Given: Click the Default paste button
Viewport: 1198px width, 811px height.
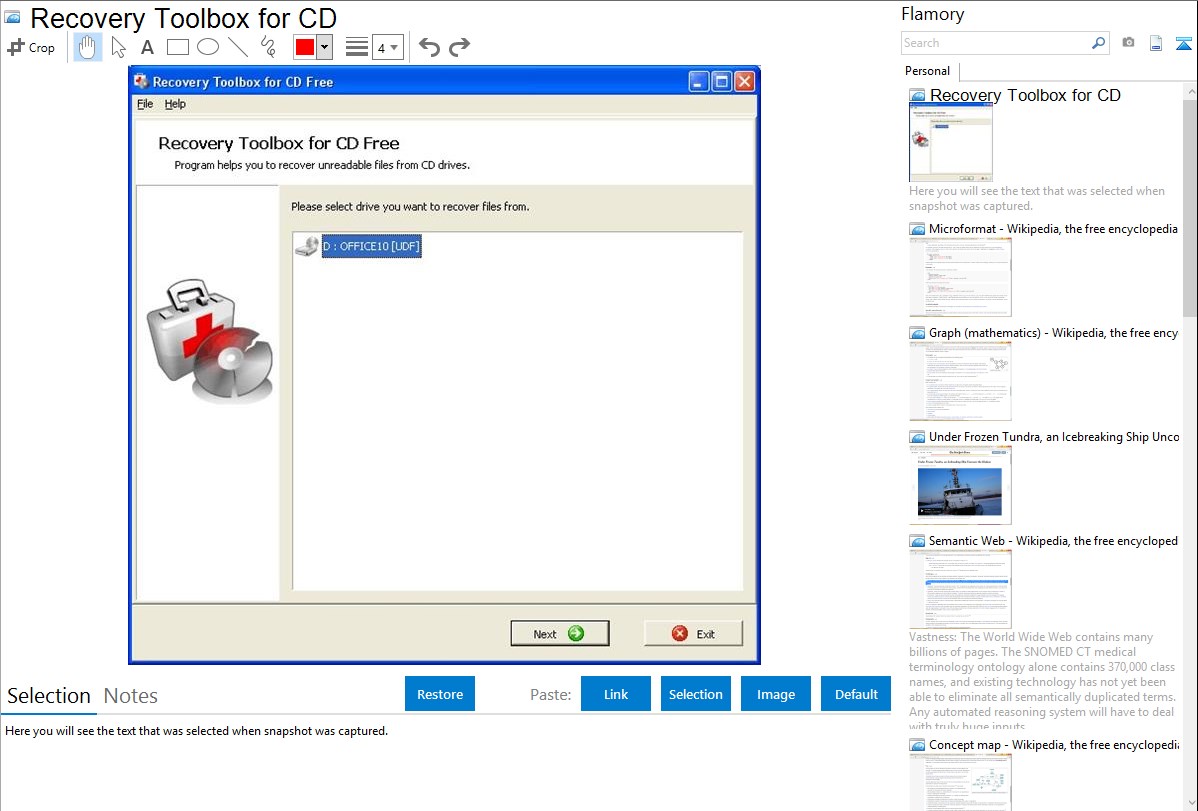Looking at the screenshot, I should [856, 694].
